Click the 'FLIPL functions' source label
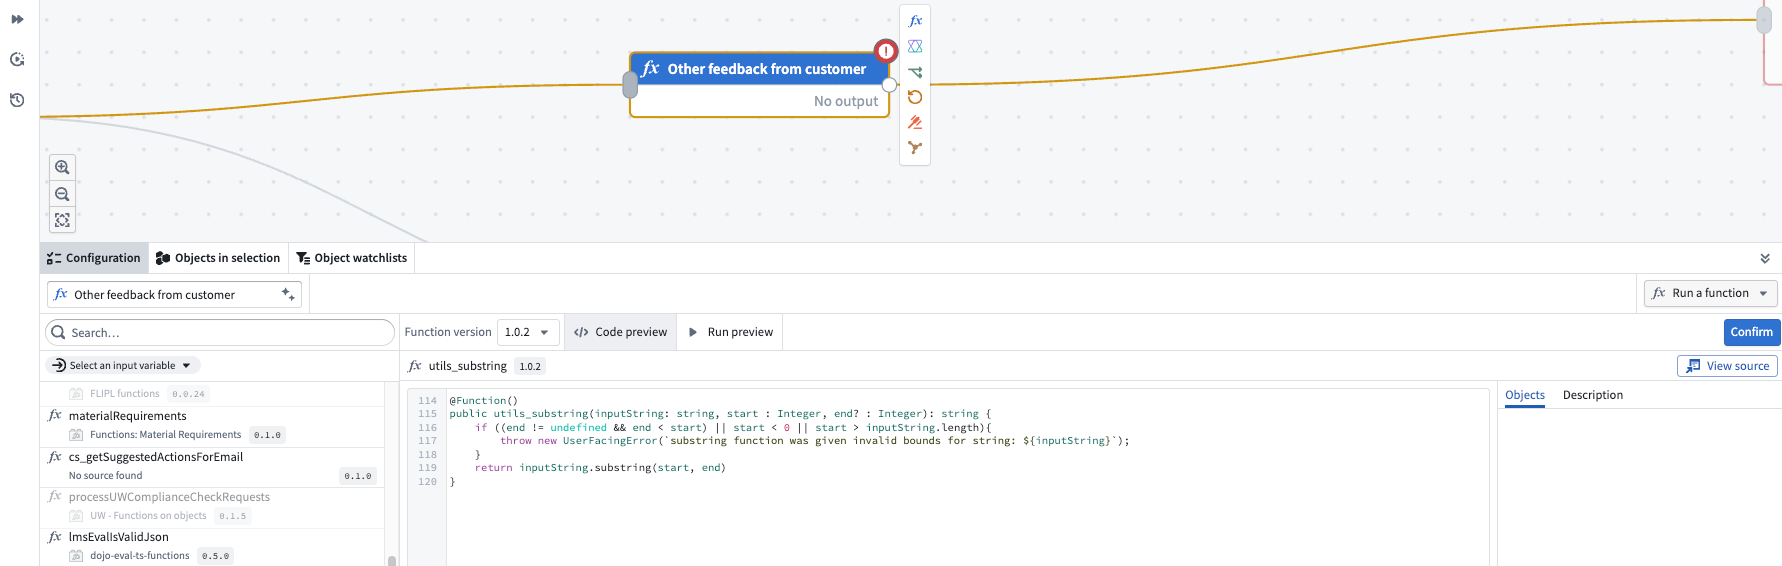1782x566 pixels. pyautogui.click(x=125, y=394)
